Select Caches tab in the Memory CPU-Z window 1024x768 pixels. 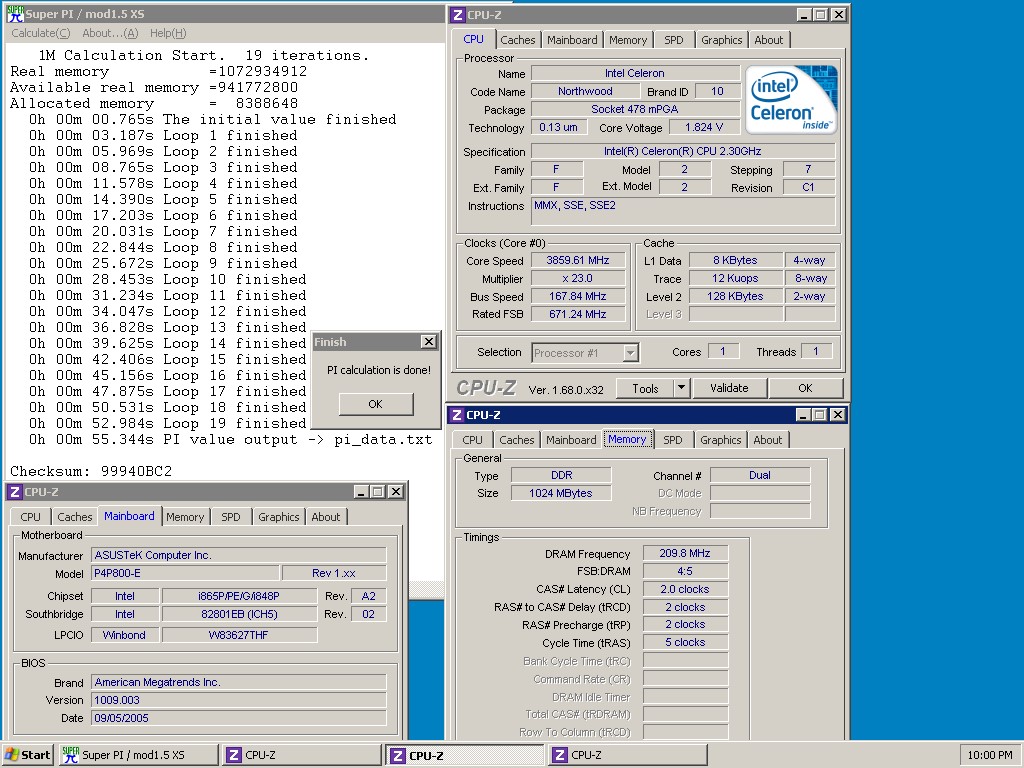point(517,440)
